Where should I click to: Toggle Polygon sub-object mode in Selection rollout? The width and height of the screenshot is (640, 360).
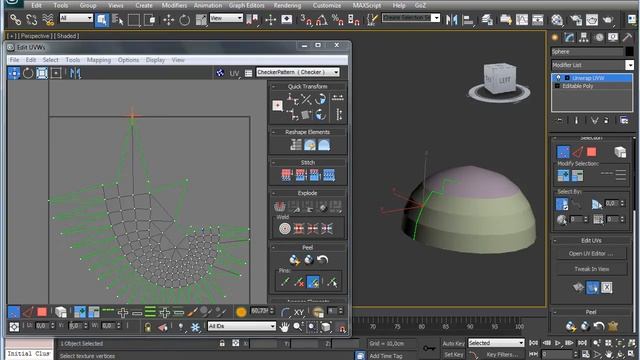591,152
